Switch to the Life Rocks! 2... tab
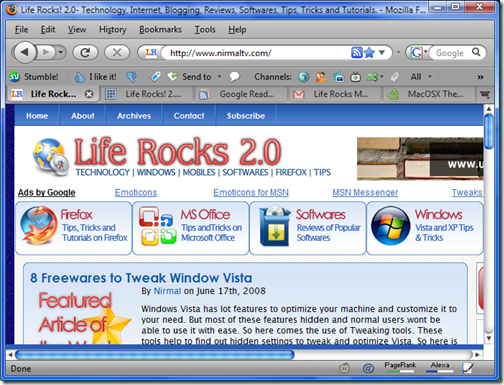This screenshot has height=385, width=504. [147, 94]
